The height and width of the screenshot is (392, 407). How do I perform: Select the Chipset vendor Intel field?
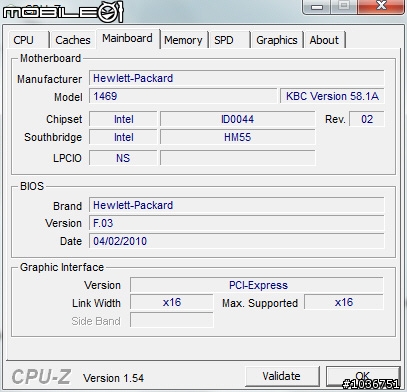pos(123,119)
